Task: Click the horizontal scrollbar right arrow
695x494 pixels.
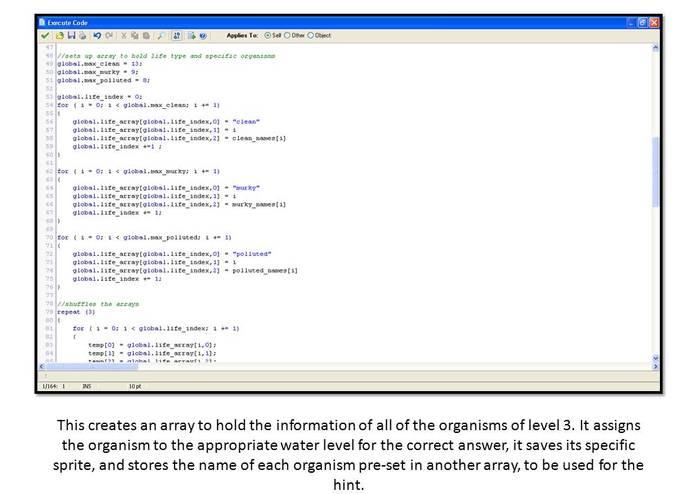Action: pyautogui.click(x=656, y=366)
